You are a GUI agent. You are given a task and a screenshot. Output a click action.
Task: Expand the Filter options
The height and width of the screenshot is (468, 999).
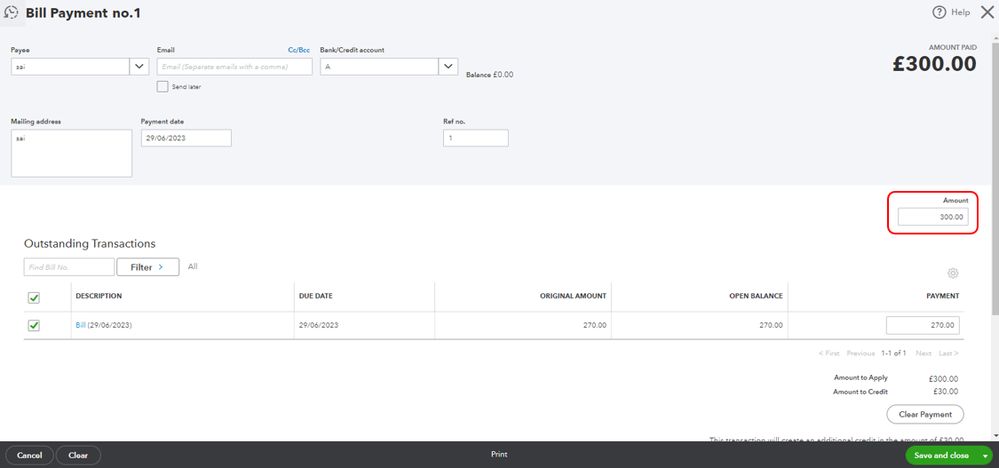(x=148, y=267)
